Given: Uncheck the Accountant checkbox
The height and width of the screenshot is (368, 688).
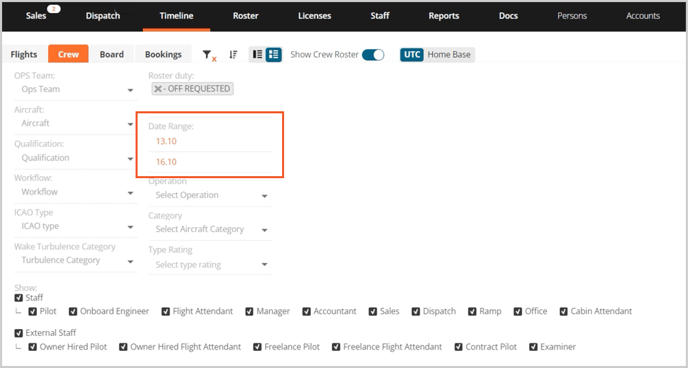Looking at the screenshot, I should (x=306, y=311).
